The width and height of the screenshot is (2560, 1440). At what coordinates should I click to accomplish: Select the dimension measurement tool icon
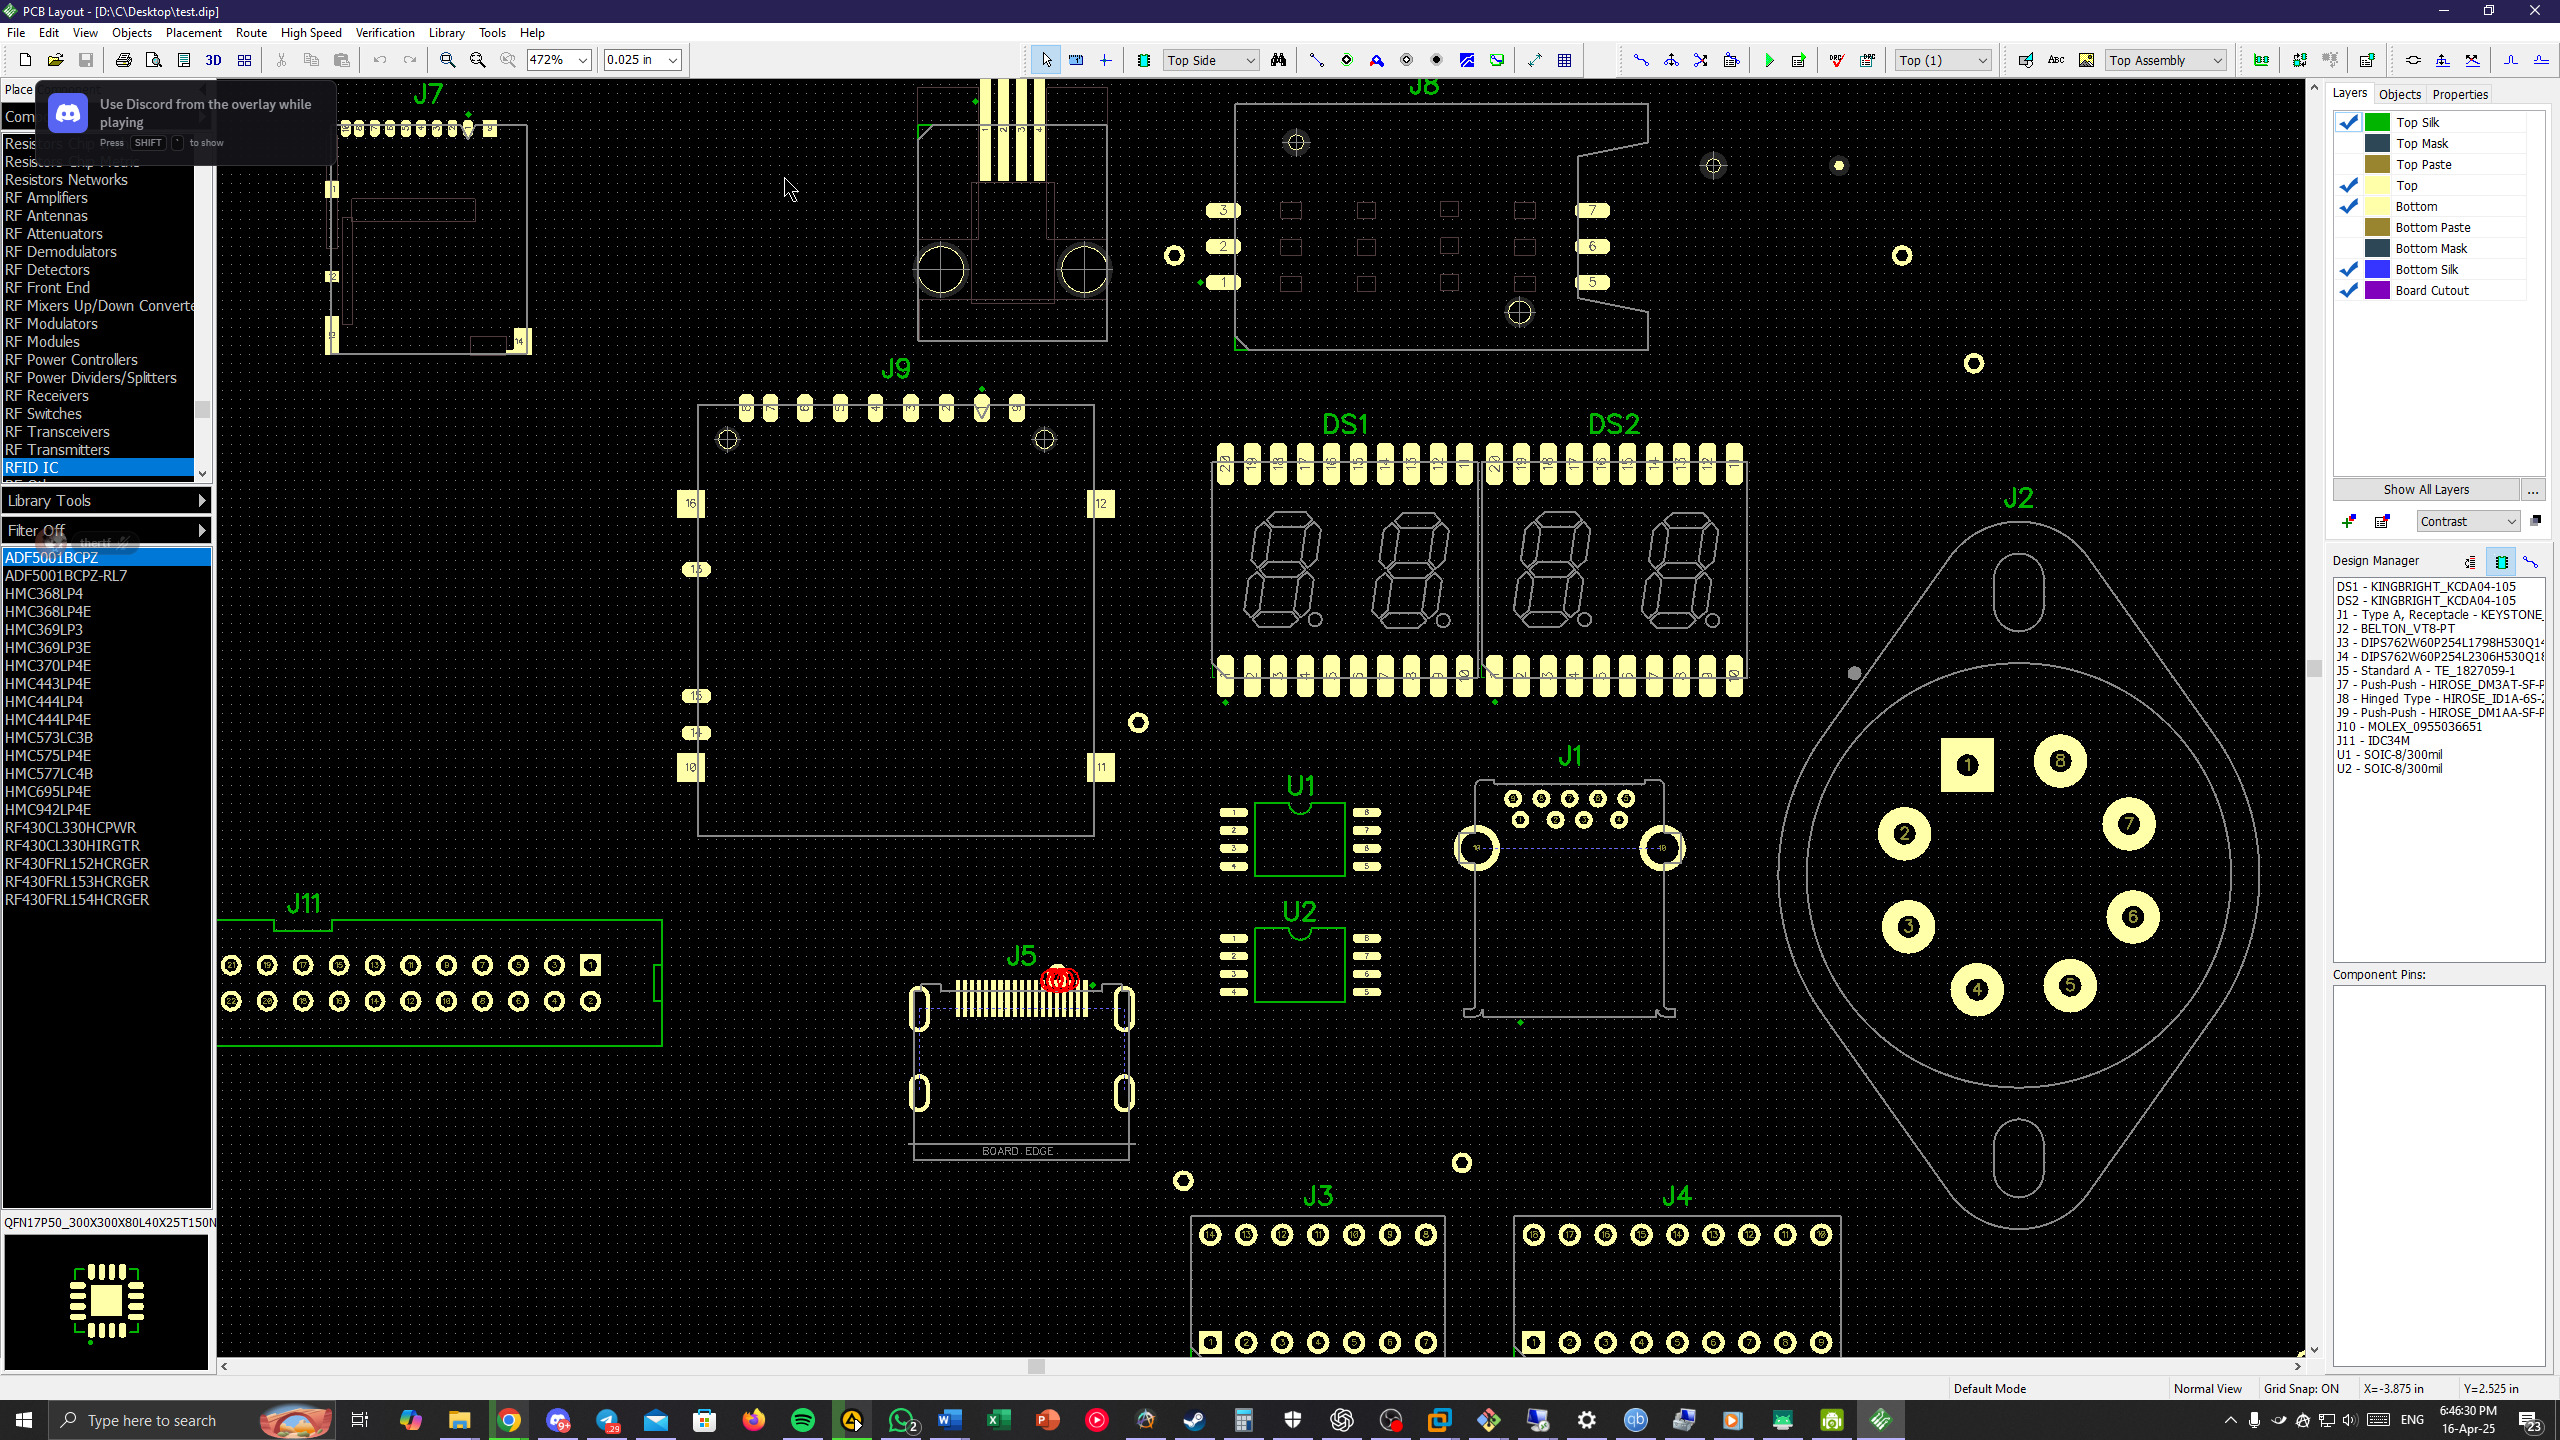click(x=1535, y=60)
